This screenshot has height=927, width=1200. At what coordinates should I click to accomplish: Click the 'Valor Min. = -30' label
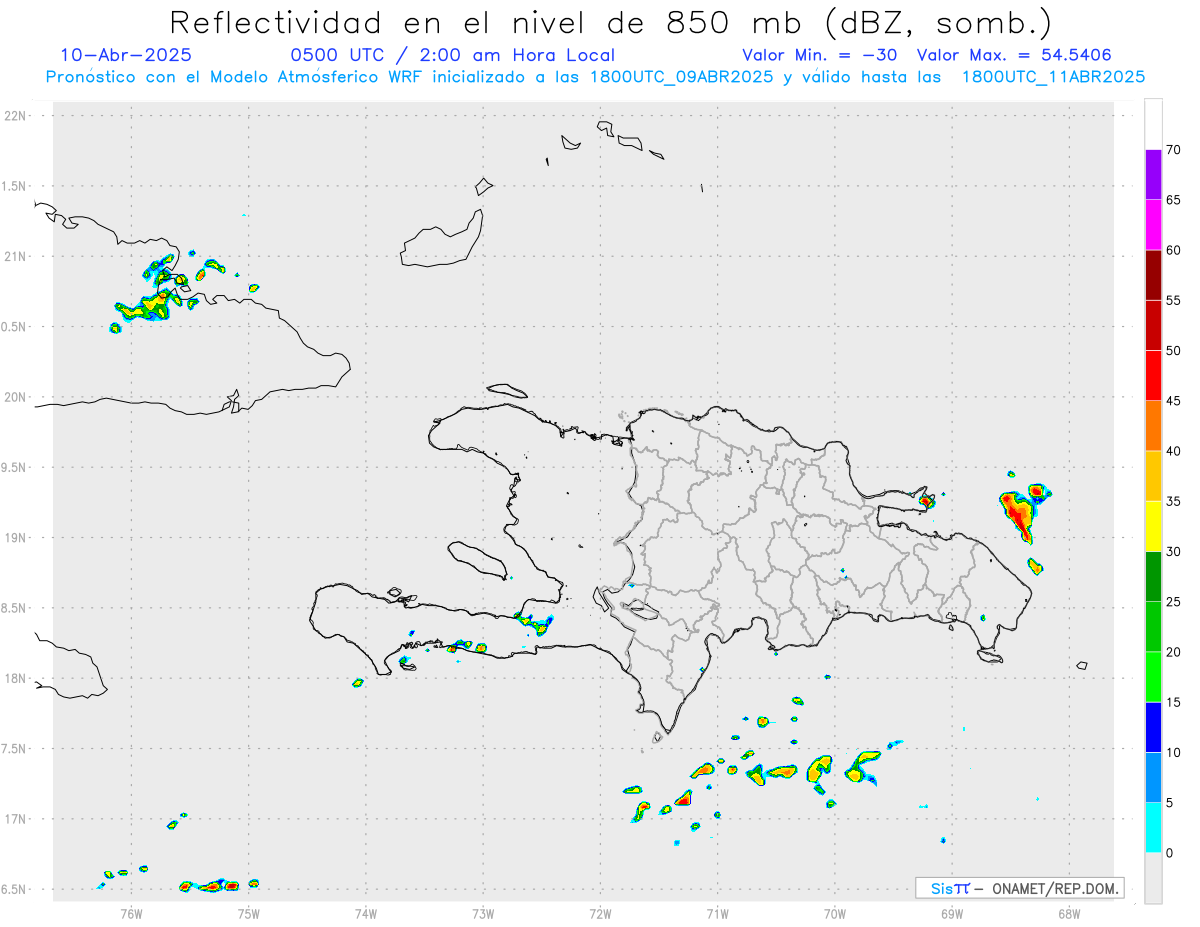click(x=819, y=55)
